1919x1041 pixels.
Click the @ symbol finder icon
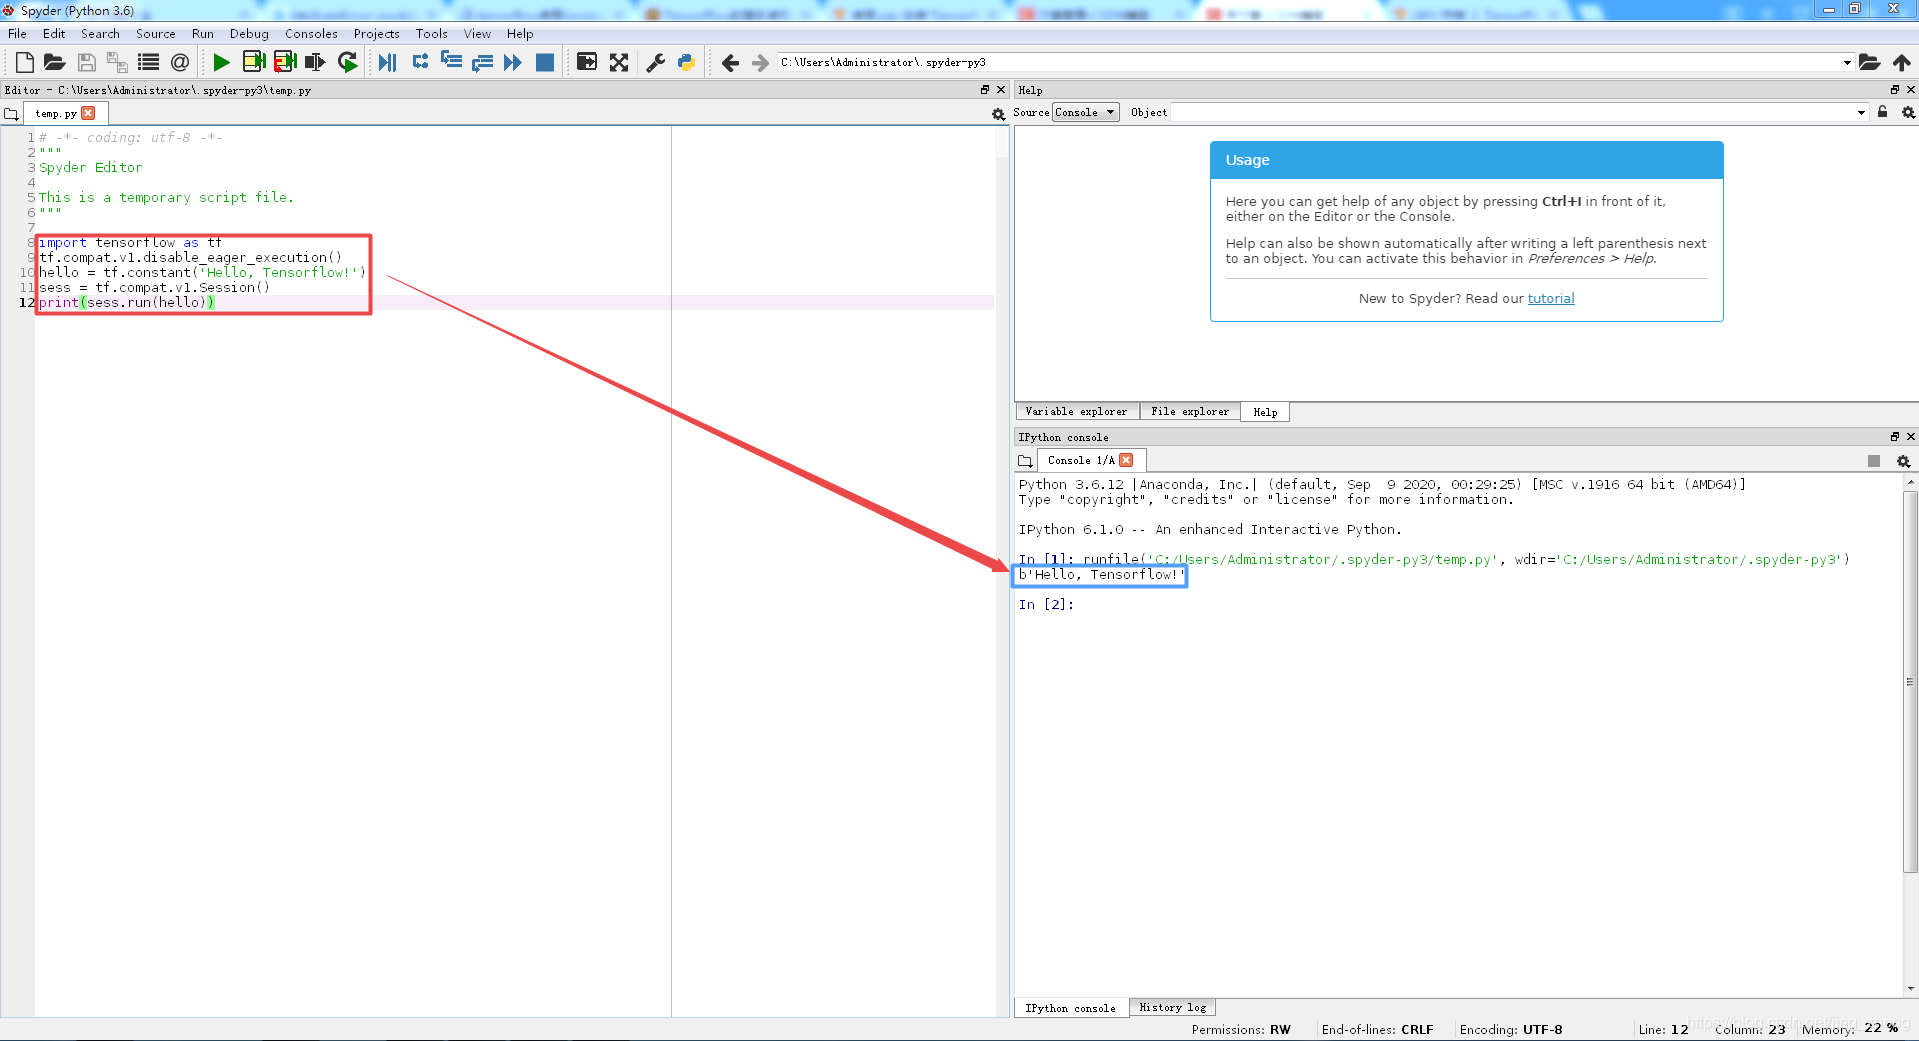pyautogui.click(x=180, y=62)
